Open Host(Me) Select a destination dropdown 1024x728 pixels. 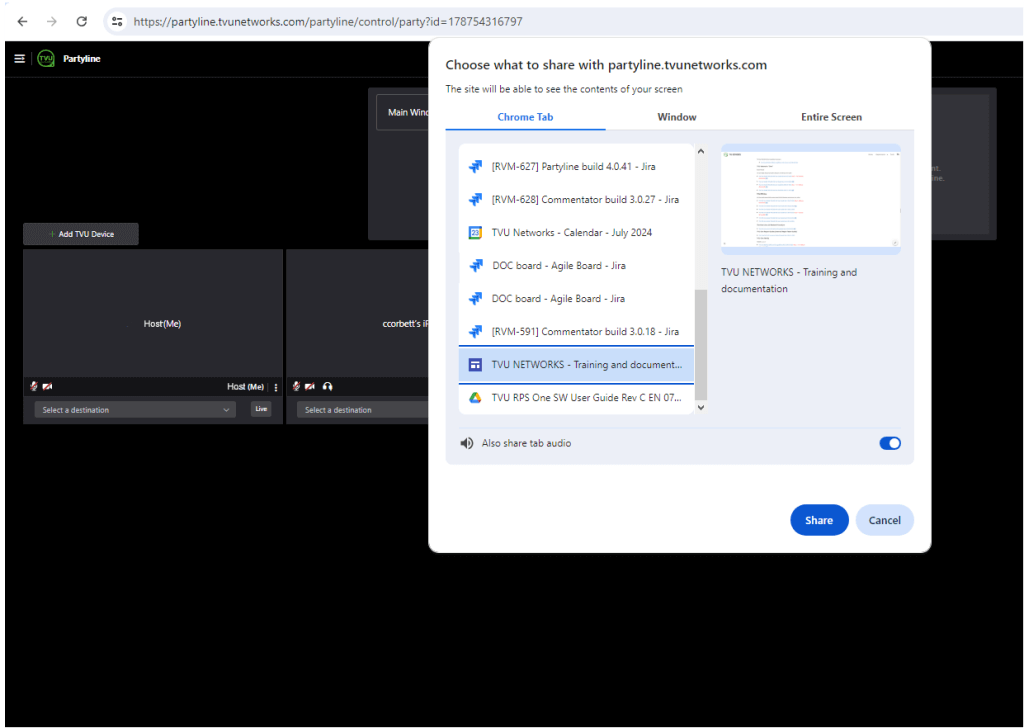click(135, 410)
